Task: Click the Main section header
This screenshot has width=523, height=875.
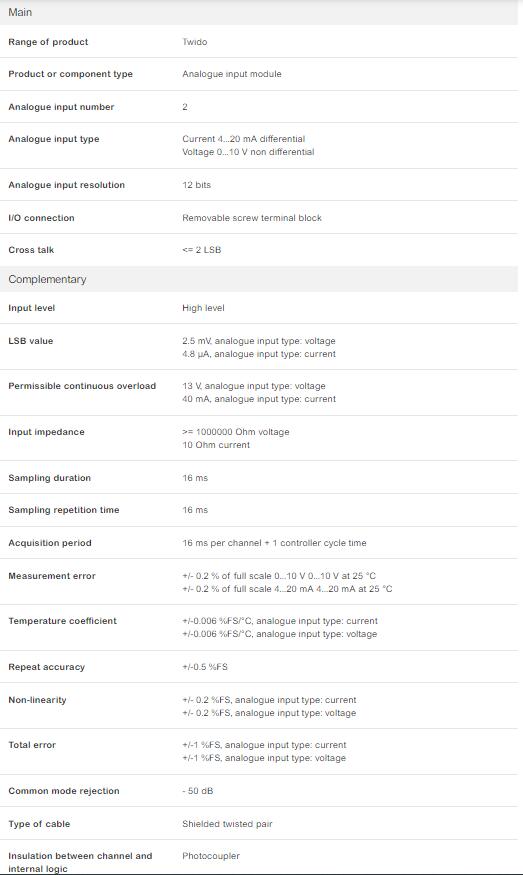Action: (x=258, y=12)
